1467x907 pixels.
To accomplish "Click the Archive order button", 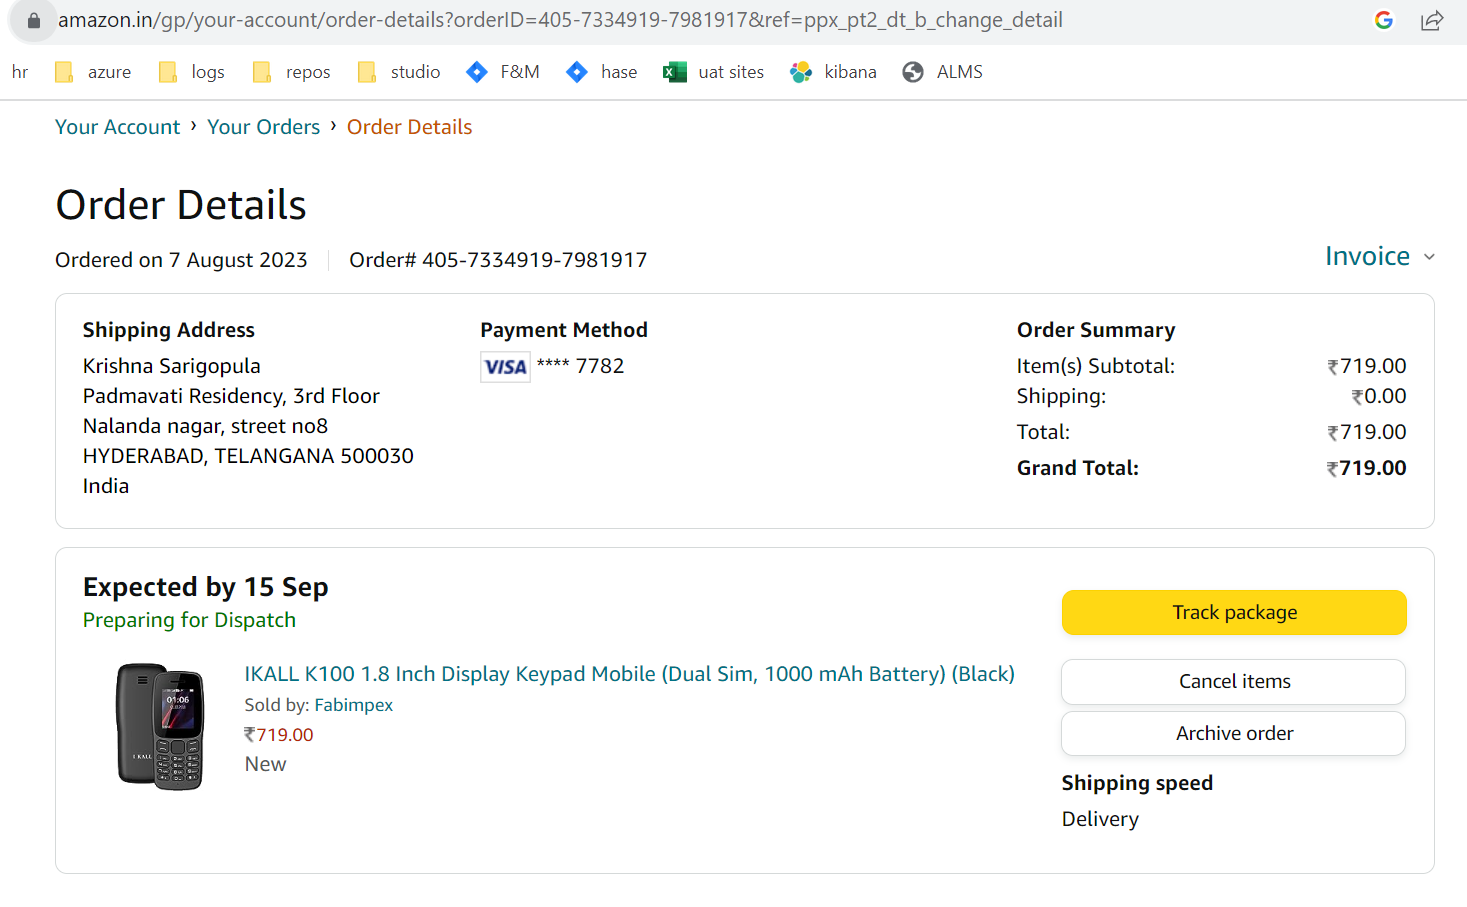I will tap(1233, 733).
